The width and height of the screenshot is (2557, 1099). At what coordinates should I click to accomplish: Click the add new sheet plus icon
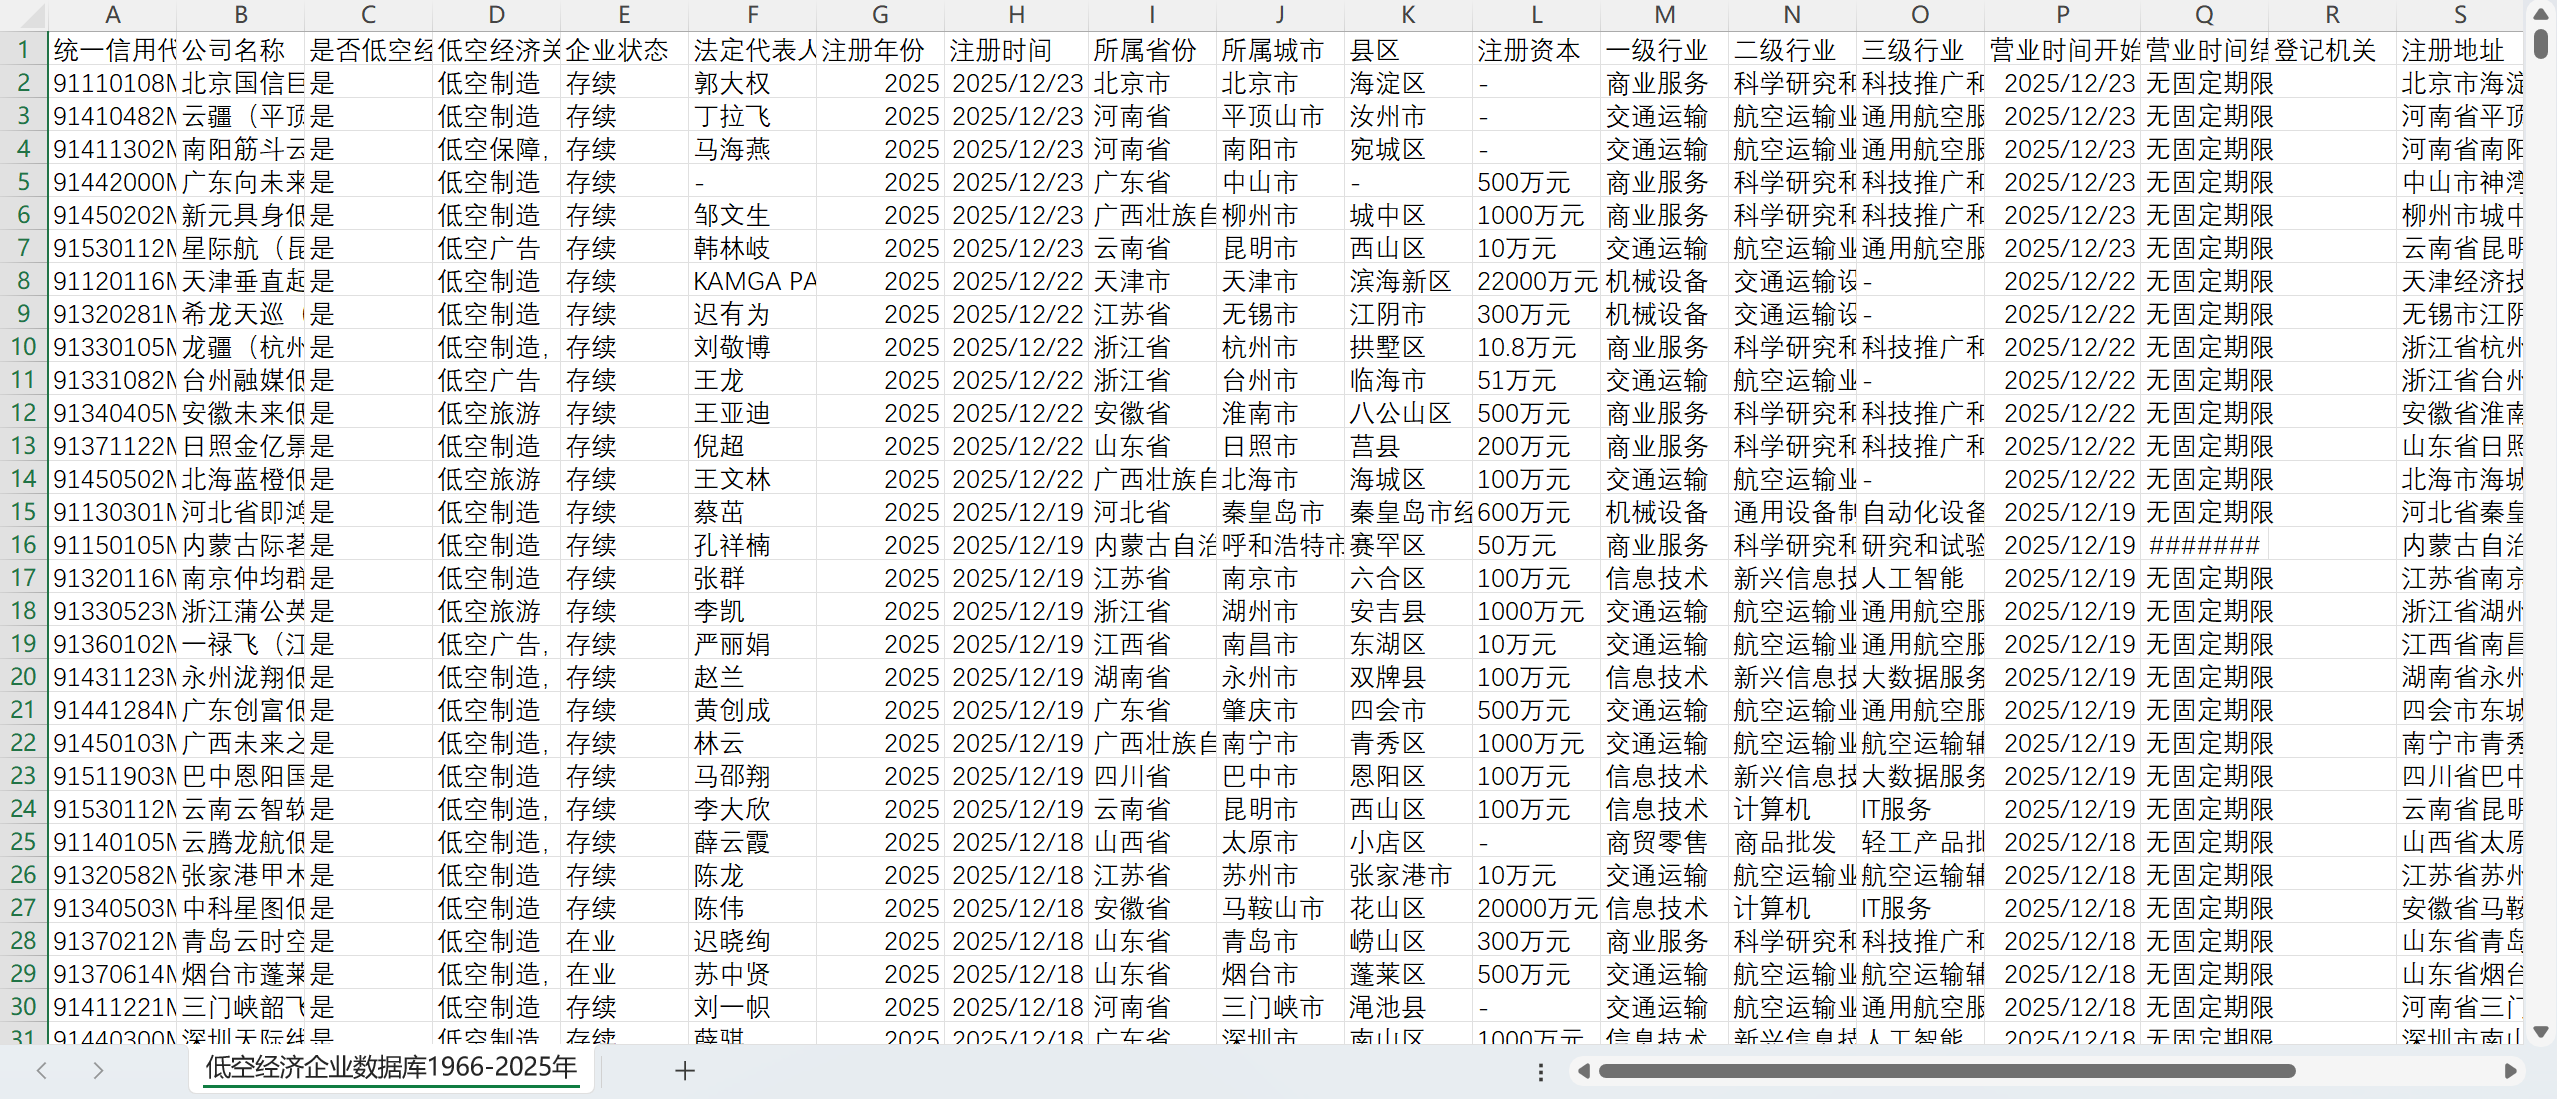(684, 1071)
